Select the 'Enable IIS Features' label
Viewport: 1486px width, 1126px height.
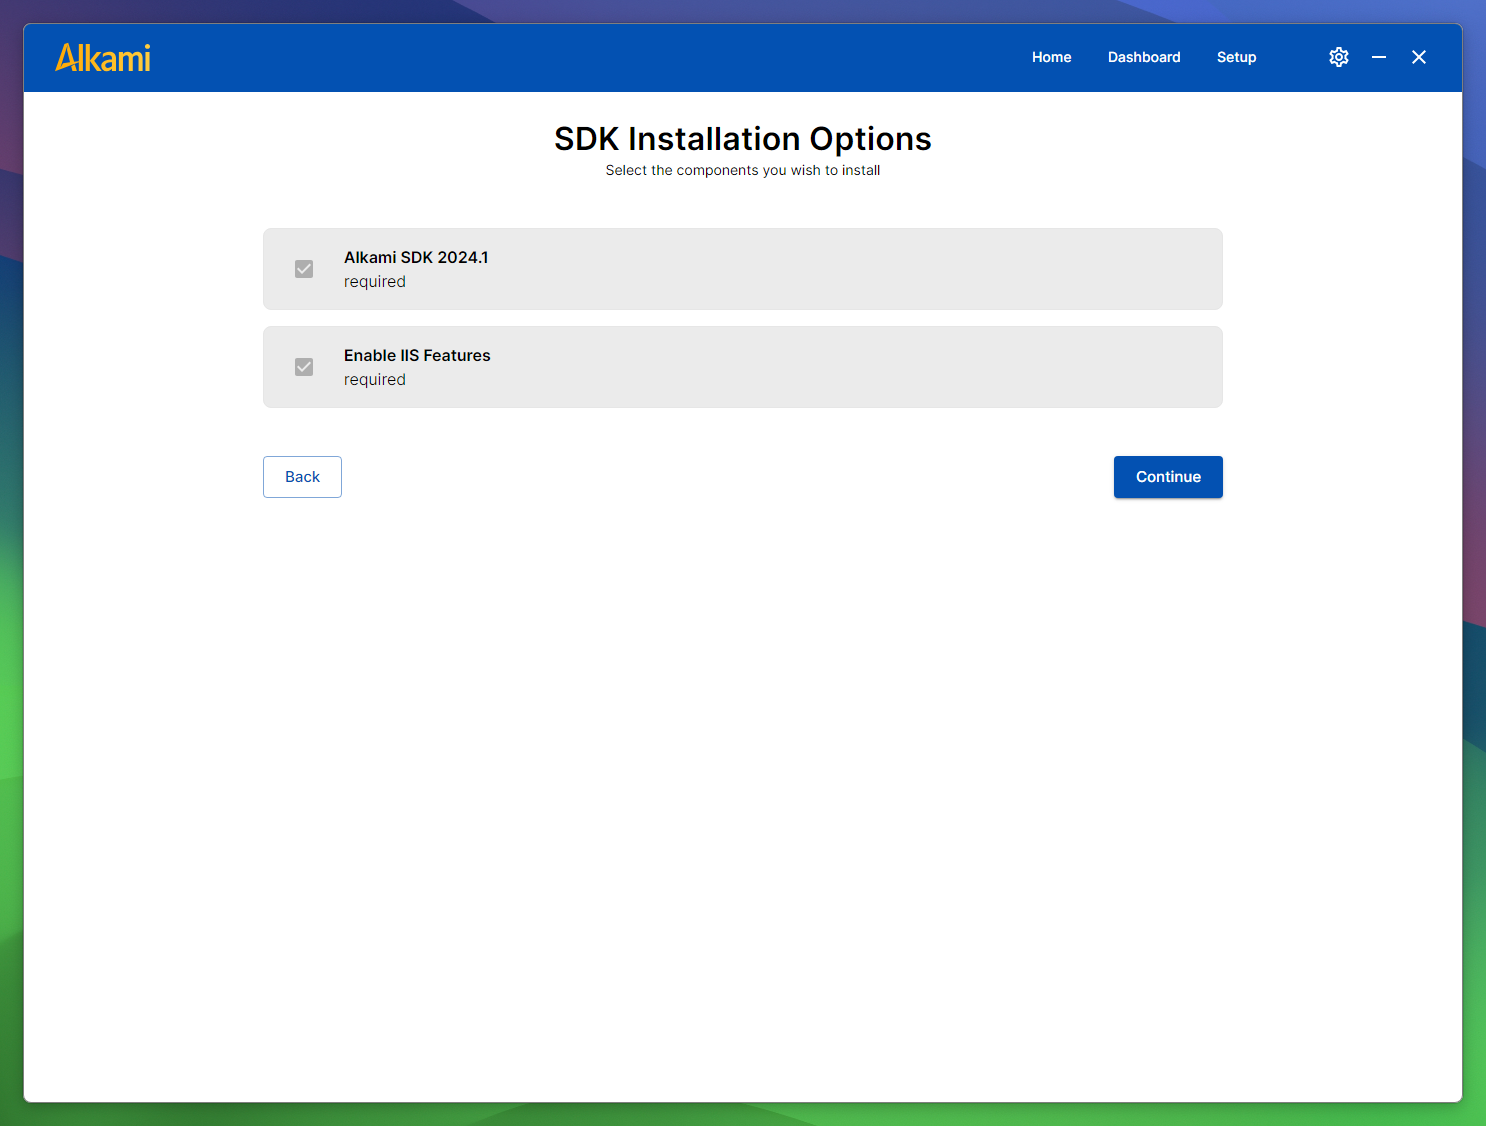[417, 355]
